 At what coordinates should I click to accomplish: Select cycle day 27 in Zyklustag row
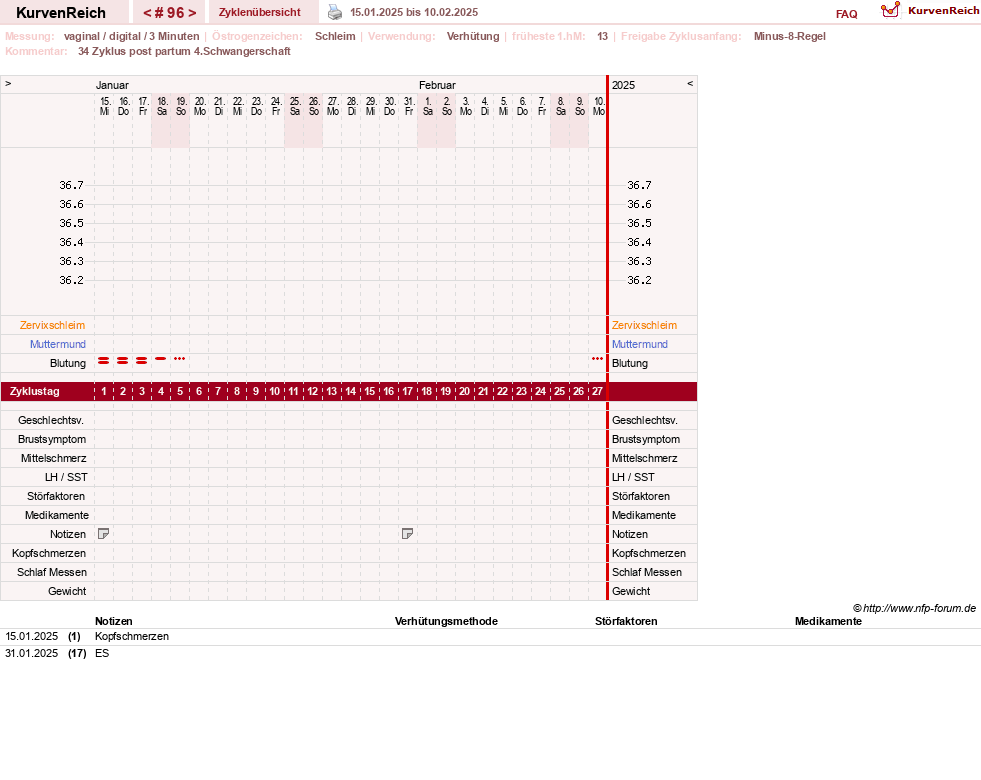tap(597, 392)
